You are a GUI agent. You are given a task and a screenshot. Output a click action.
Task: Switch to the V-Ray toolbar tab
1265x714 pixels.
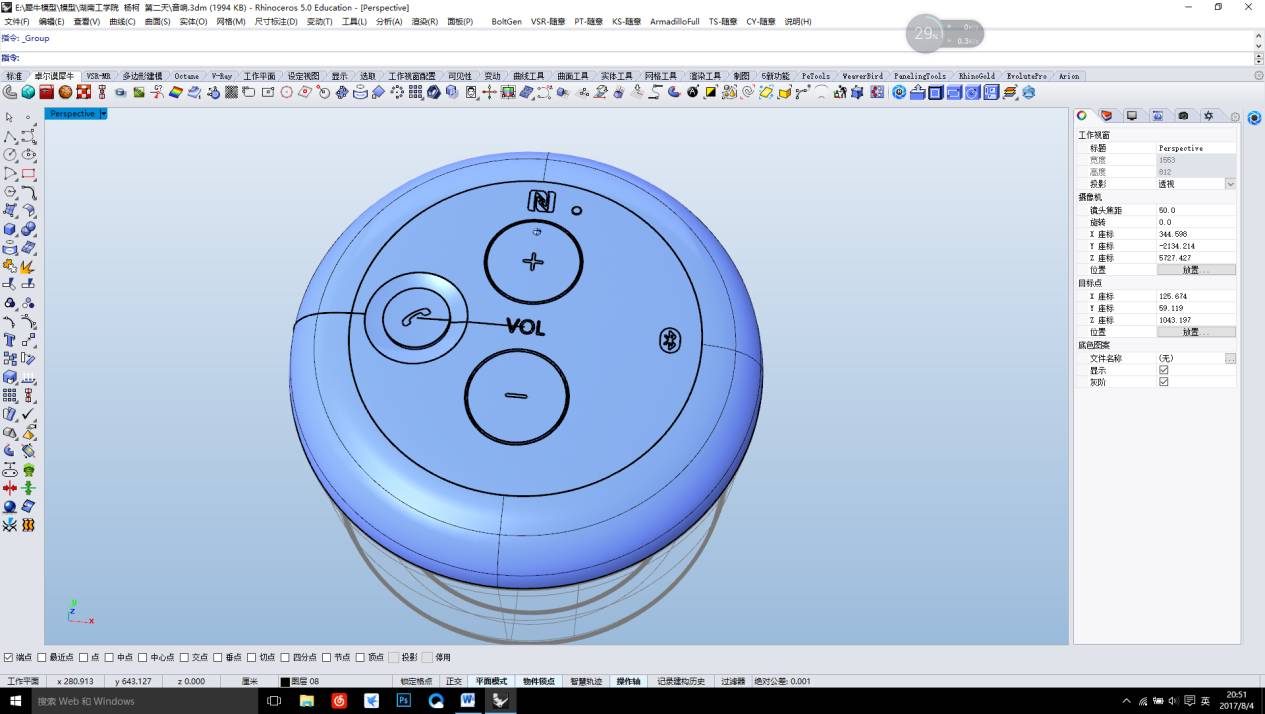click(221, 76)
